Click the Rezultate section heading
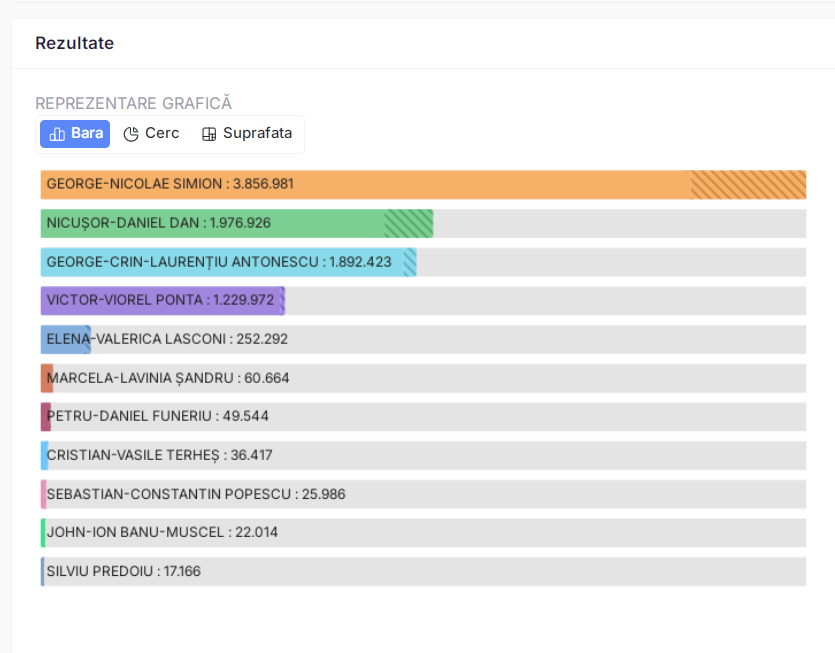This screenshot has height=653, width=835. (74, 43)
